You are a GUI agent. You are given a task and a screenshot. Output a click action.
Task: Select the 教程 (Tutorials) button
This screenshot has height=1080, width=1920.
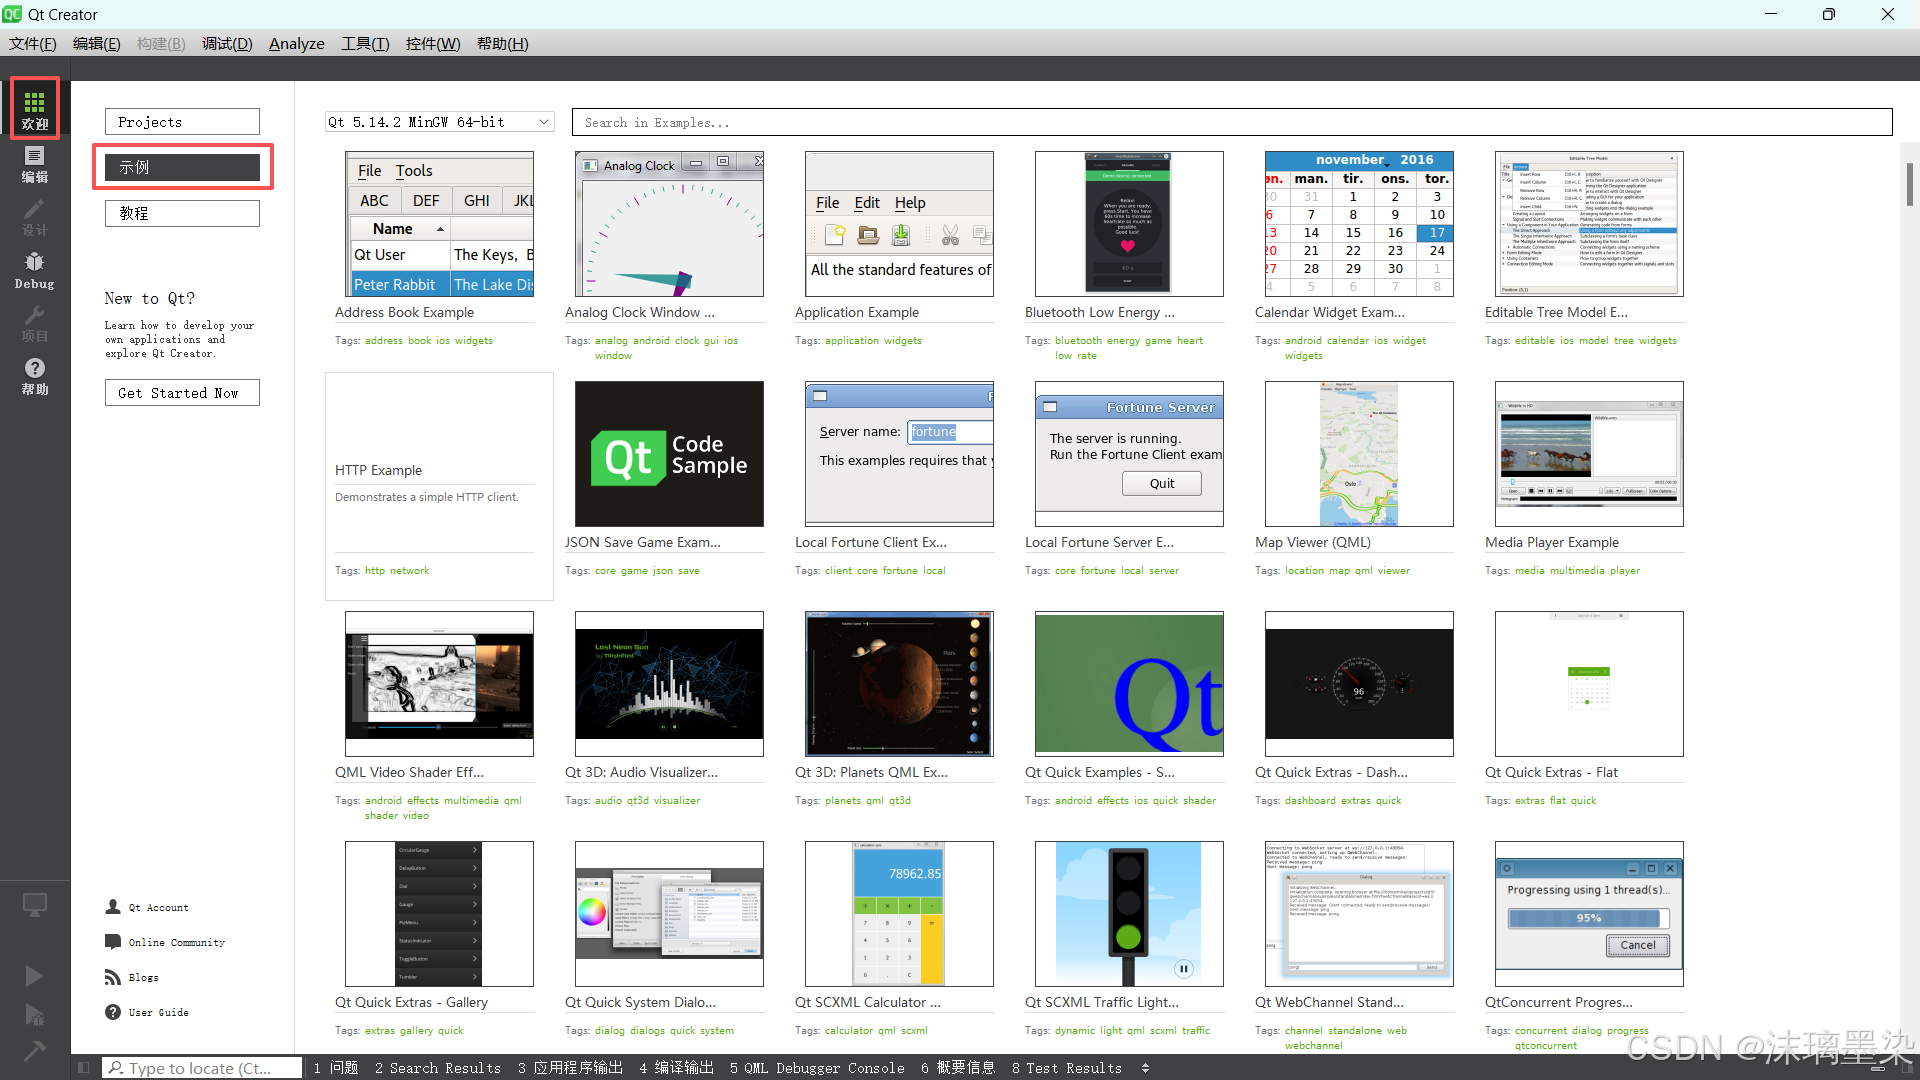pyautogui.click(x=182, y=213)
